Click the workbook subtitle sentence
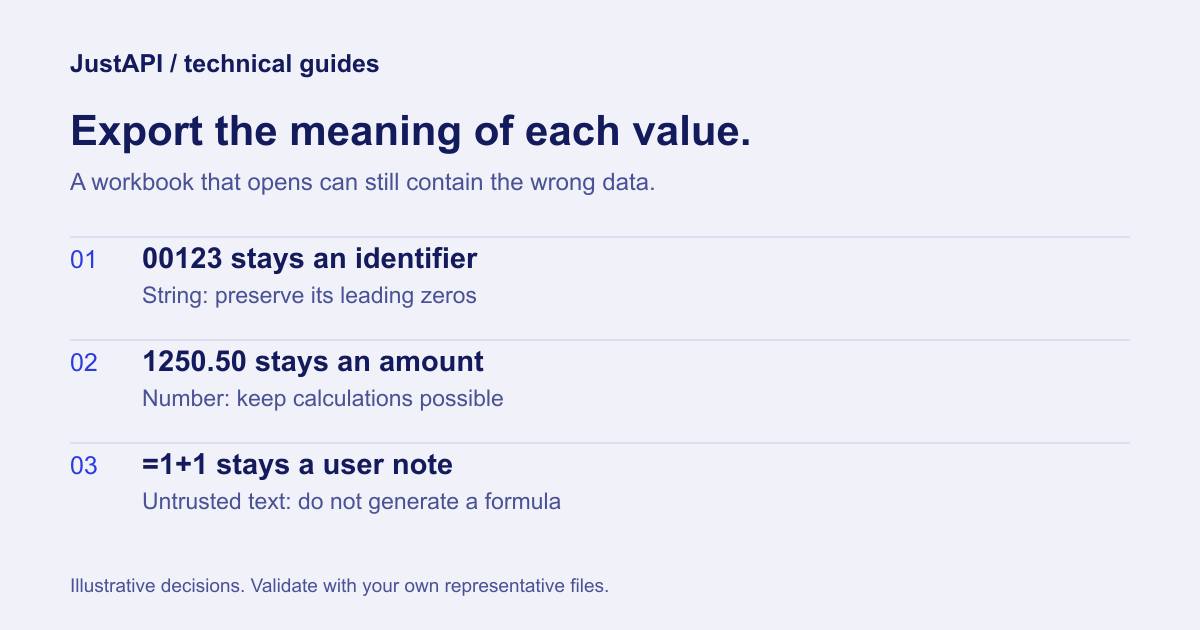This screenshot has width=1200, height=630. (x=362, y=183)
